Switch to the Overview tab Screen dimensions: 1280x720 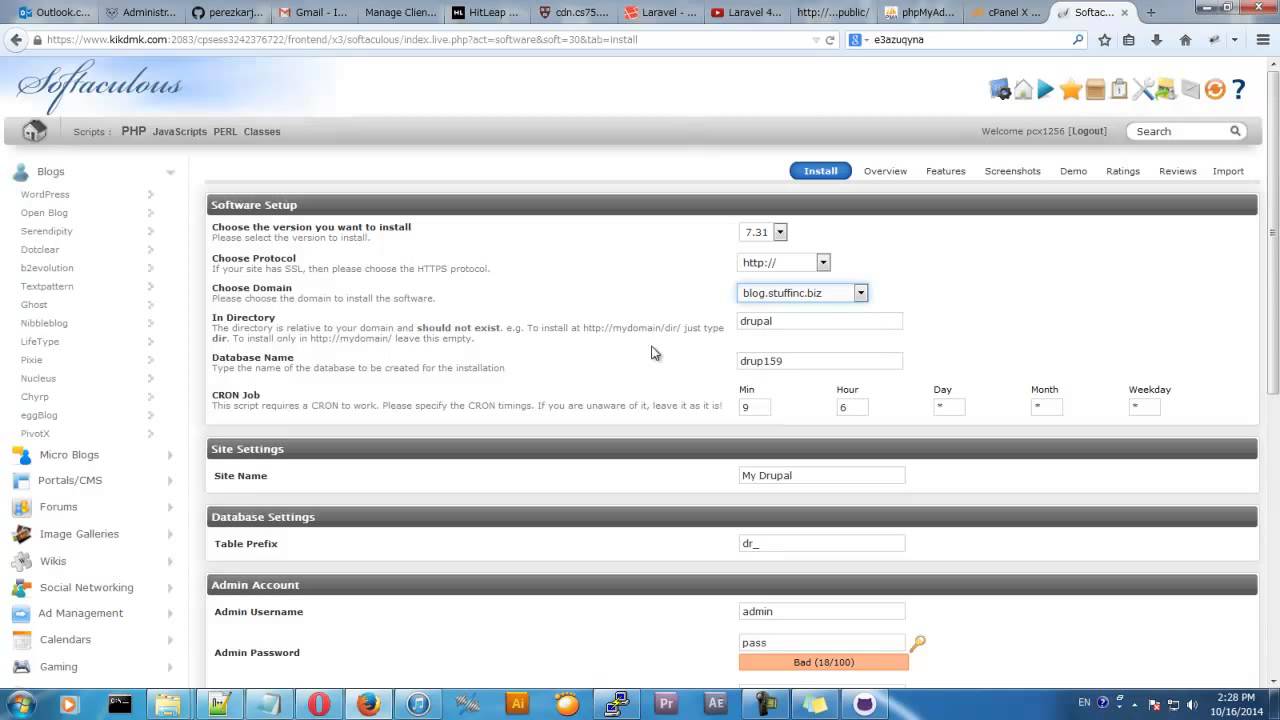coord(885,171)
